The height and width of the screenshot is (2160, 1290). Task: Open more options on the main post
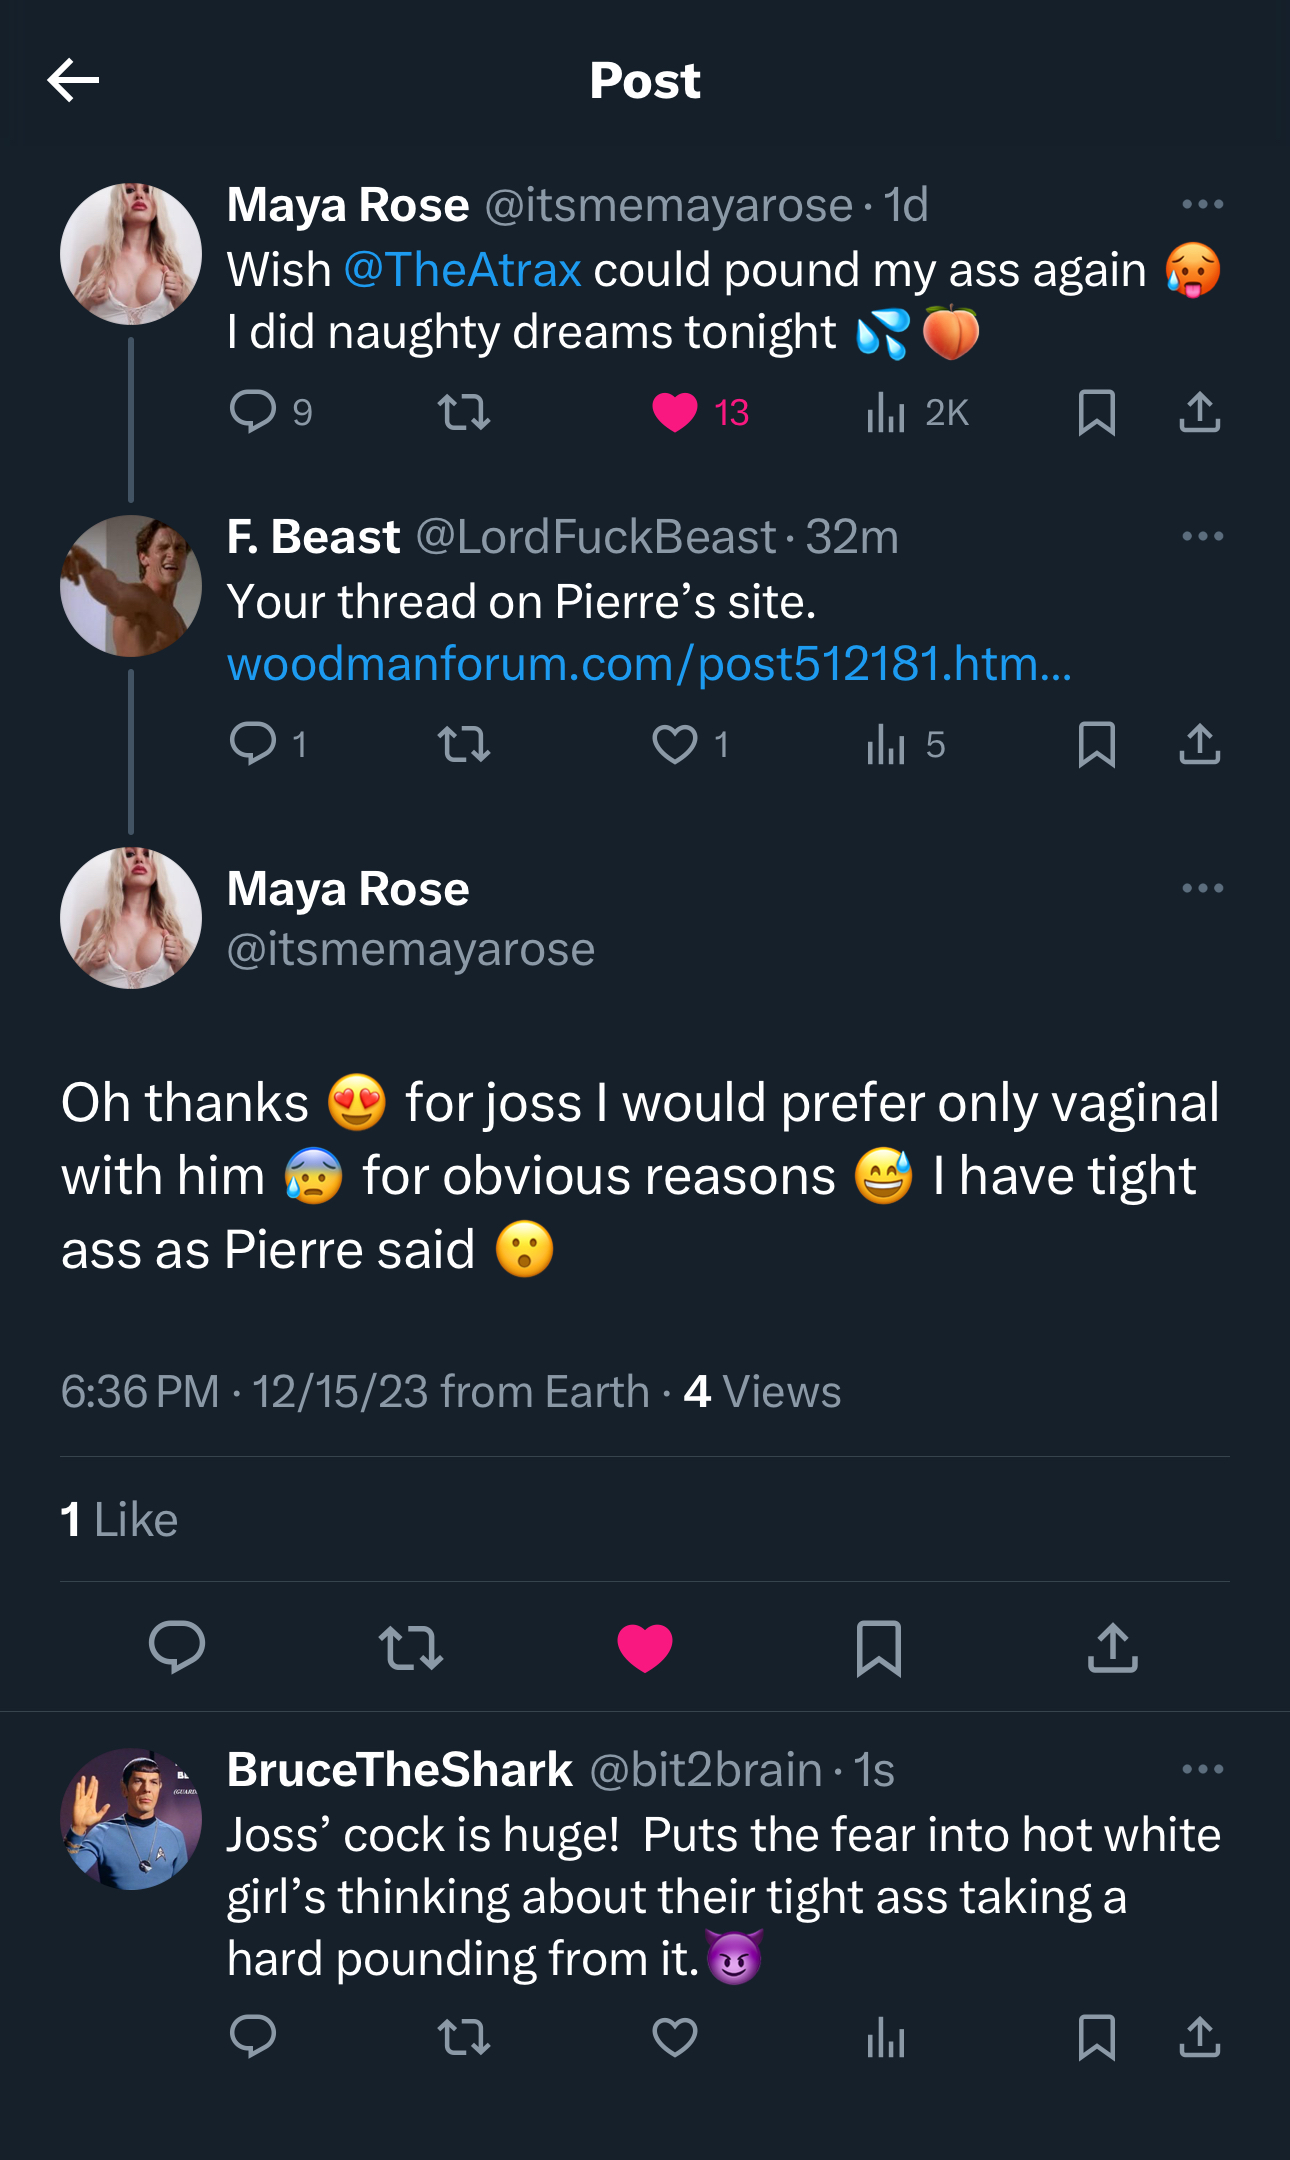point(1201,889)
